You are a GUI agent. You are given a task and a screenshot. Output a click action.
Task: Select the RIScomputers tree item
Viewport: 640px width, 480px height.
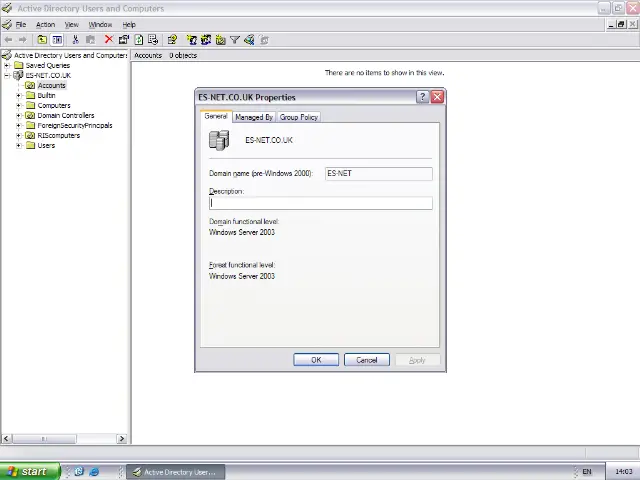[x=59, y=136]
